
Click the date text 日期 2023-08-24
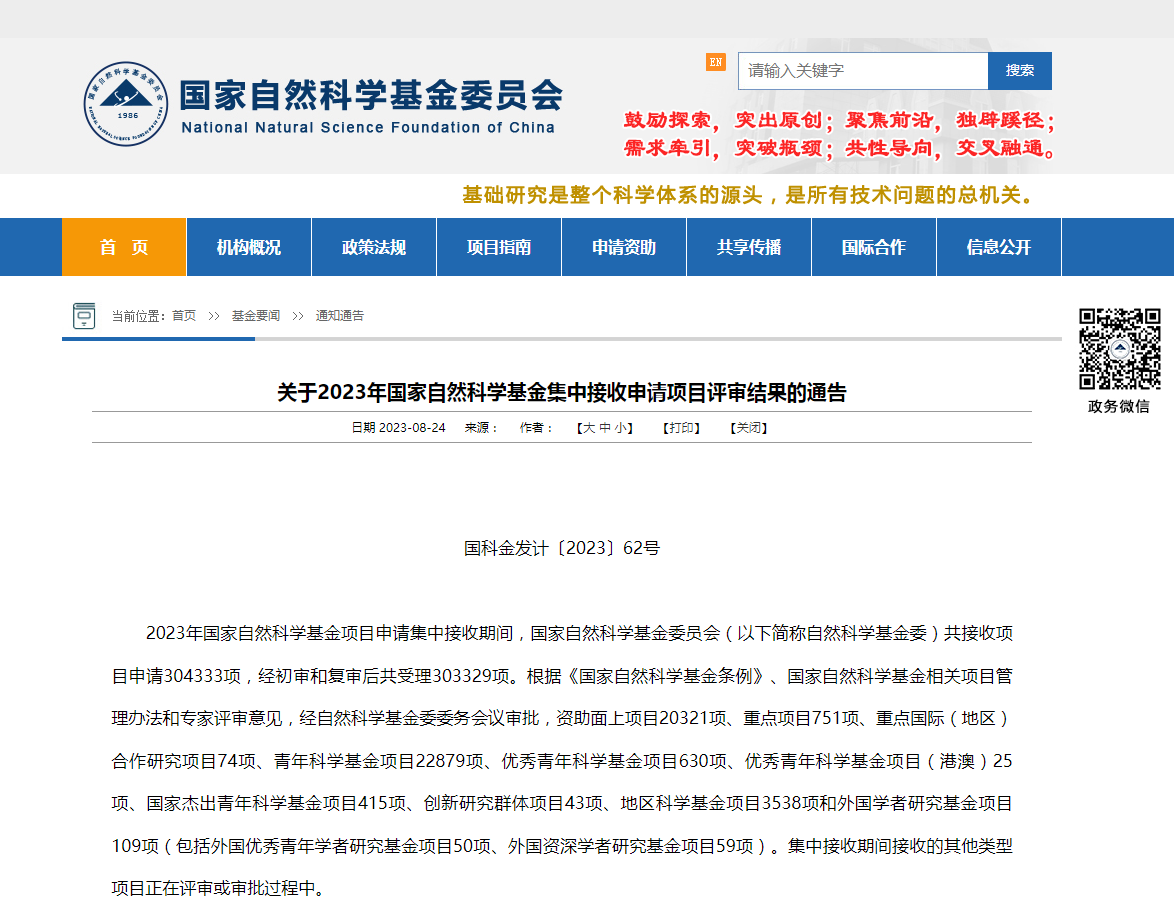click(398, 428)
